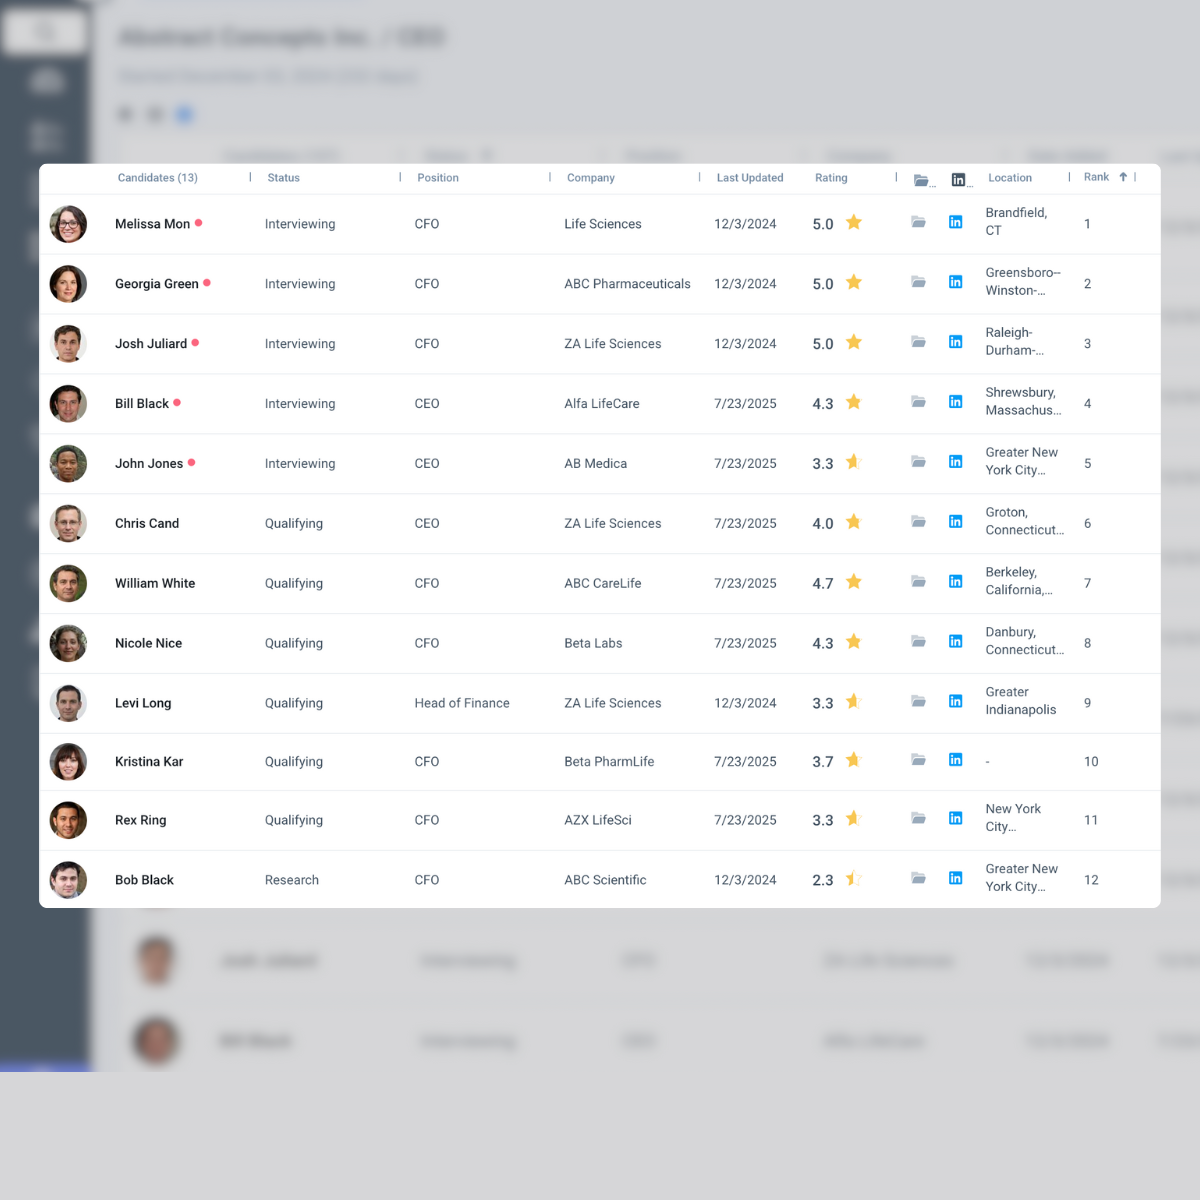Click Kristina Kar's avatar photo
This screenshot has height=1200, width=1200.
click(68, 762)
